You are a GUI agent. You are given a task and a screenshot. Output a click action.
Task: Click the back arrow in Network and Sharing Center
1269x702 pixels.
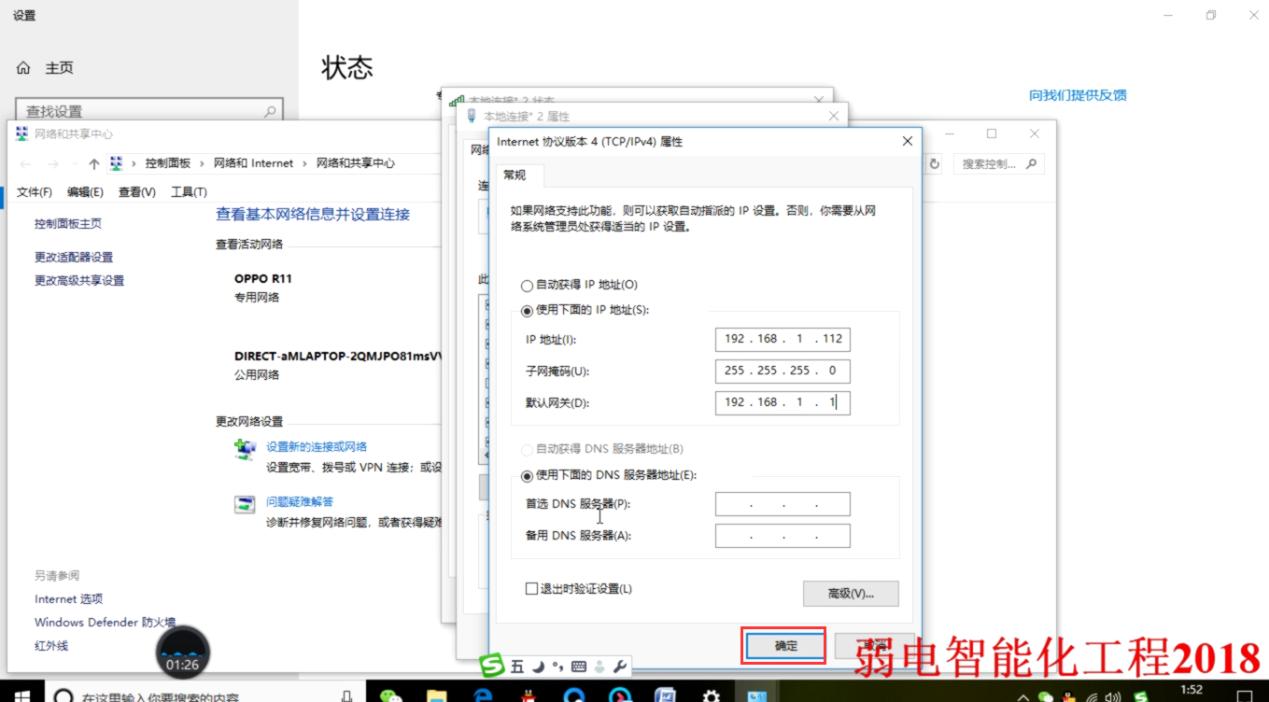tap(24, 163)
